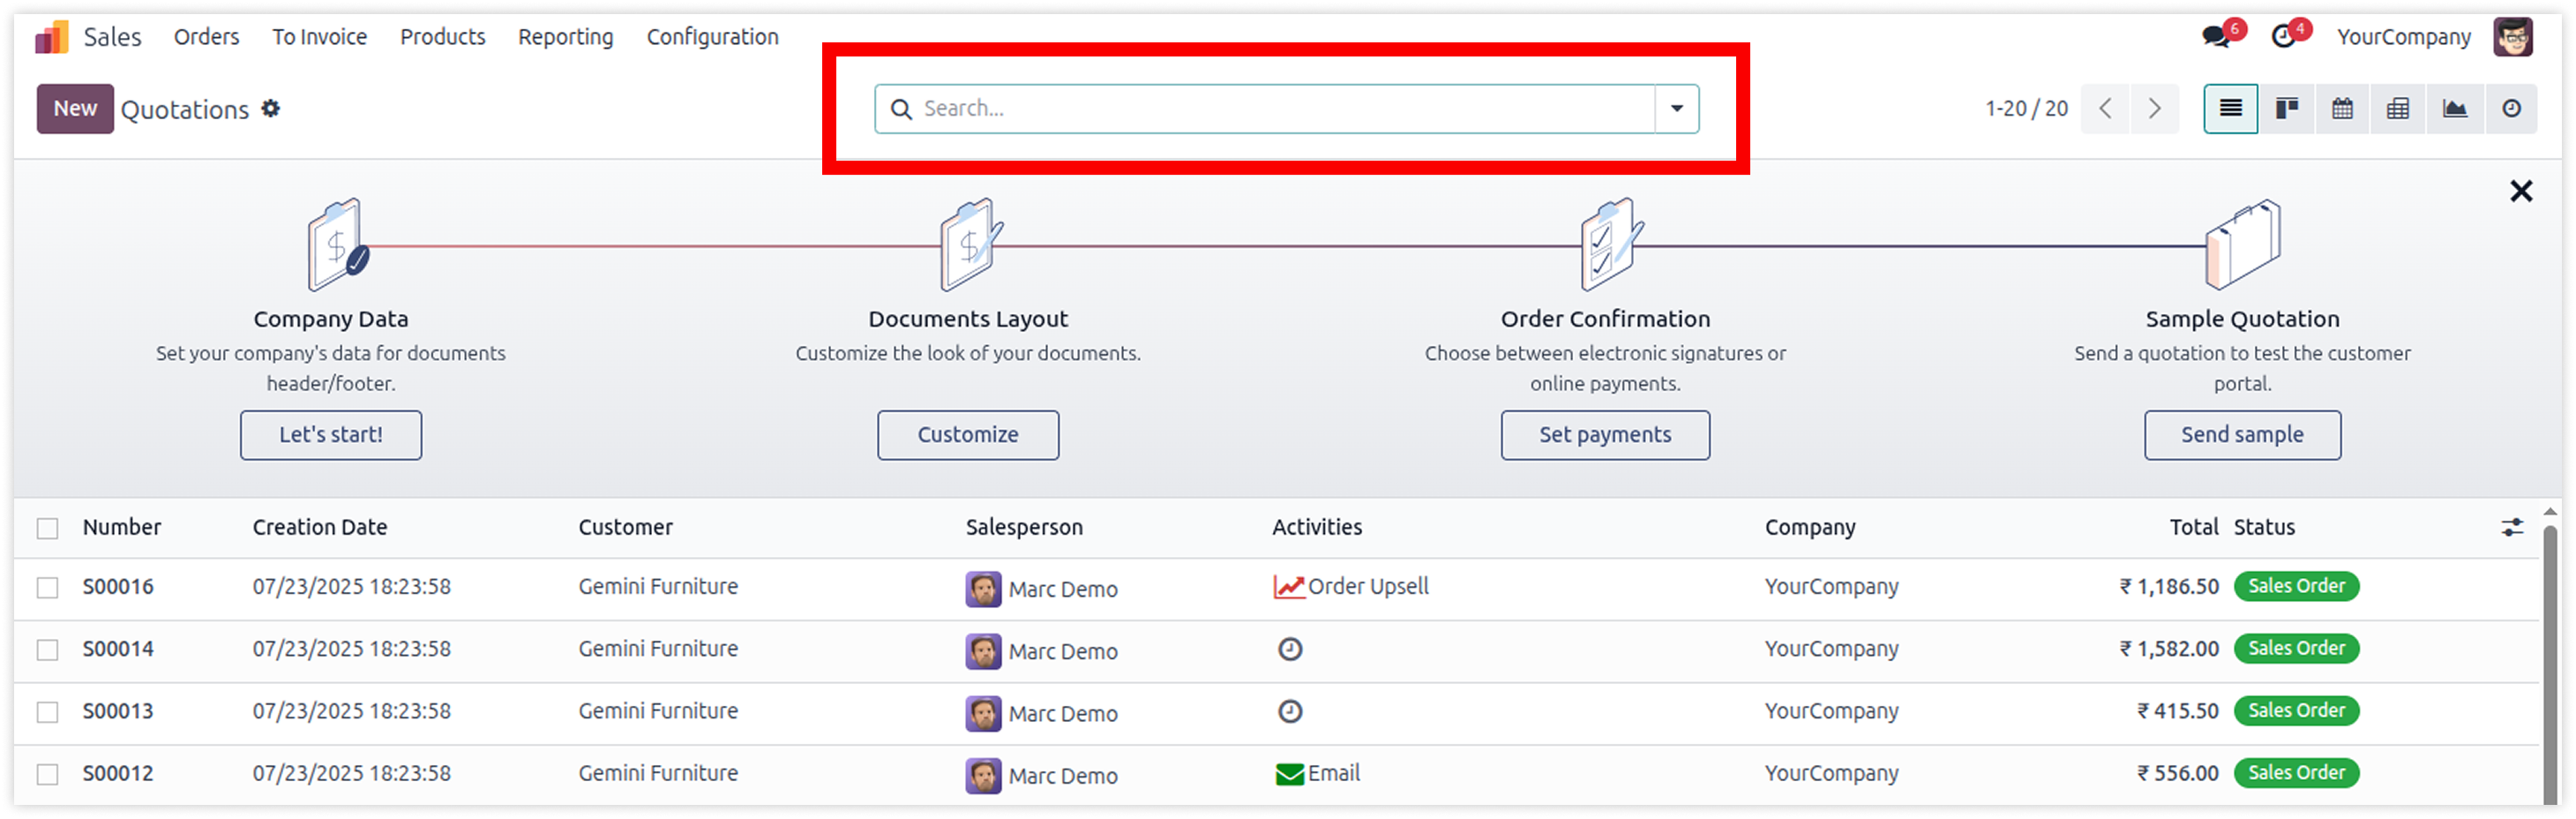Switch to Kanban view
The width and height of the screenshot is (2576, 819).
(x=2287, y=108)
